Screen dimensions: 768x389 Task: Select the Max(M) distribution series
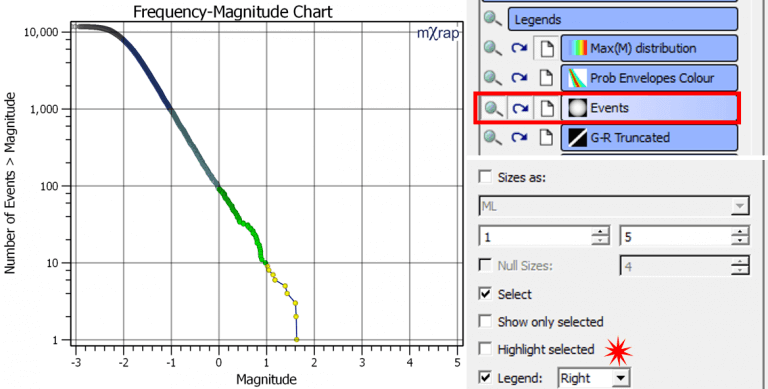649,48
